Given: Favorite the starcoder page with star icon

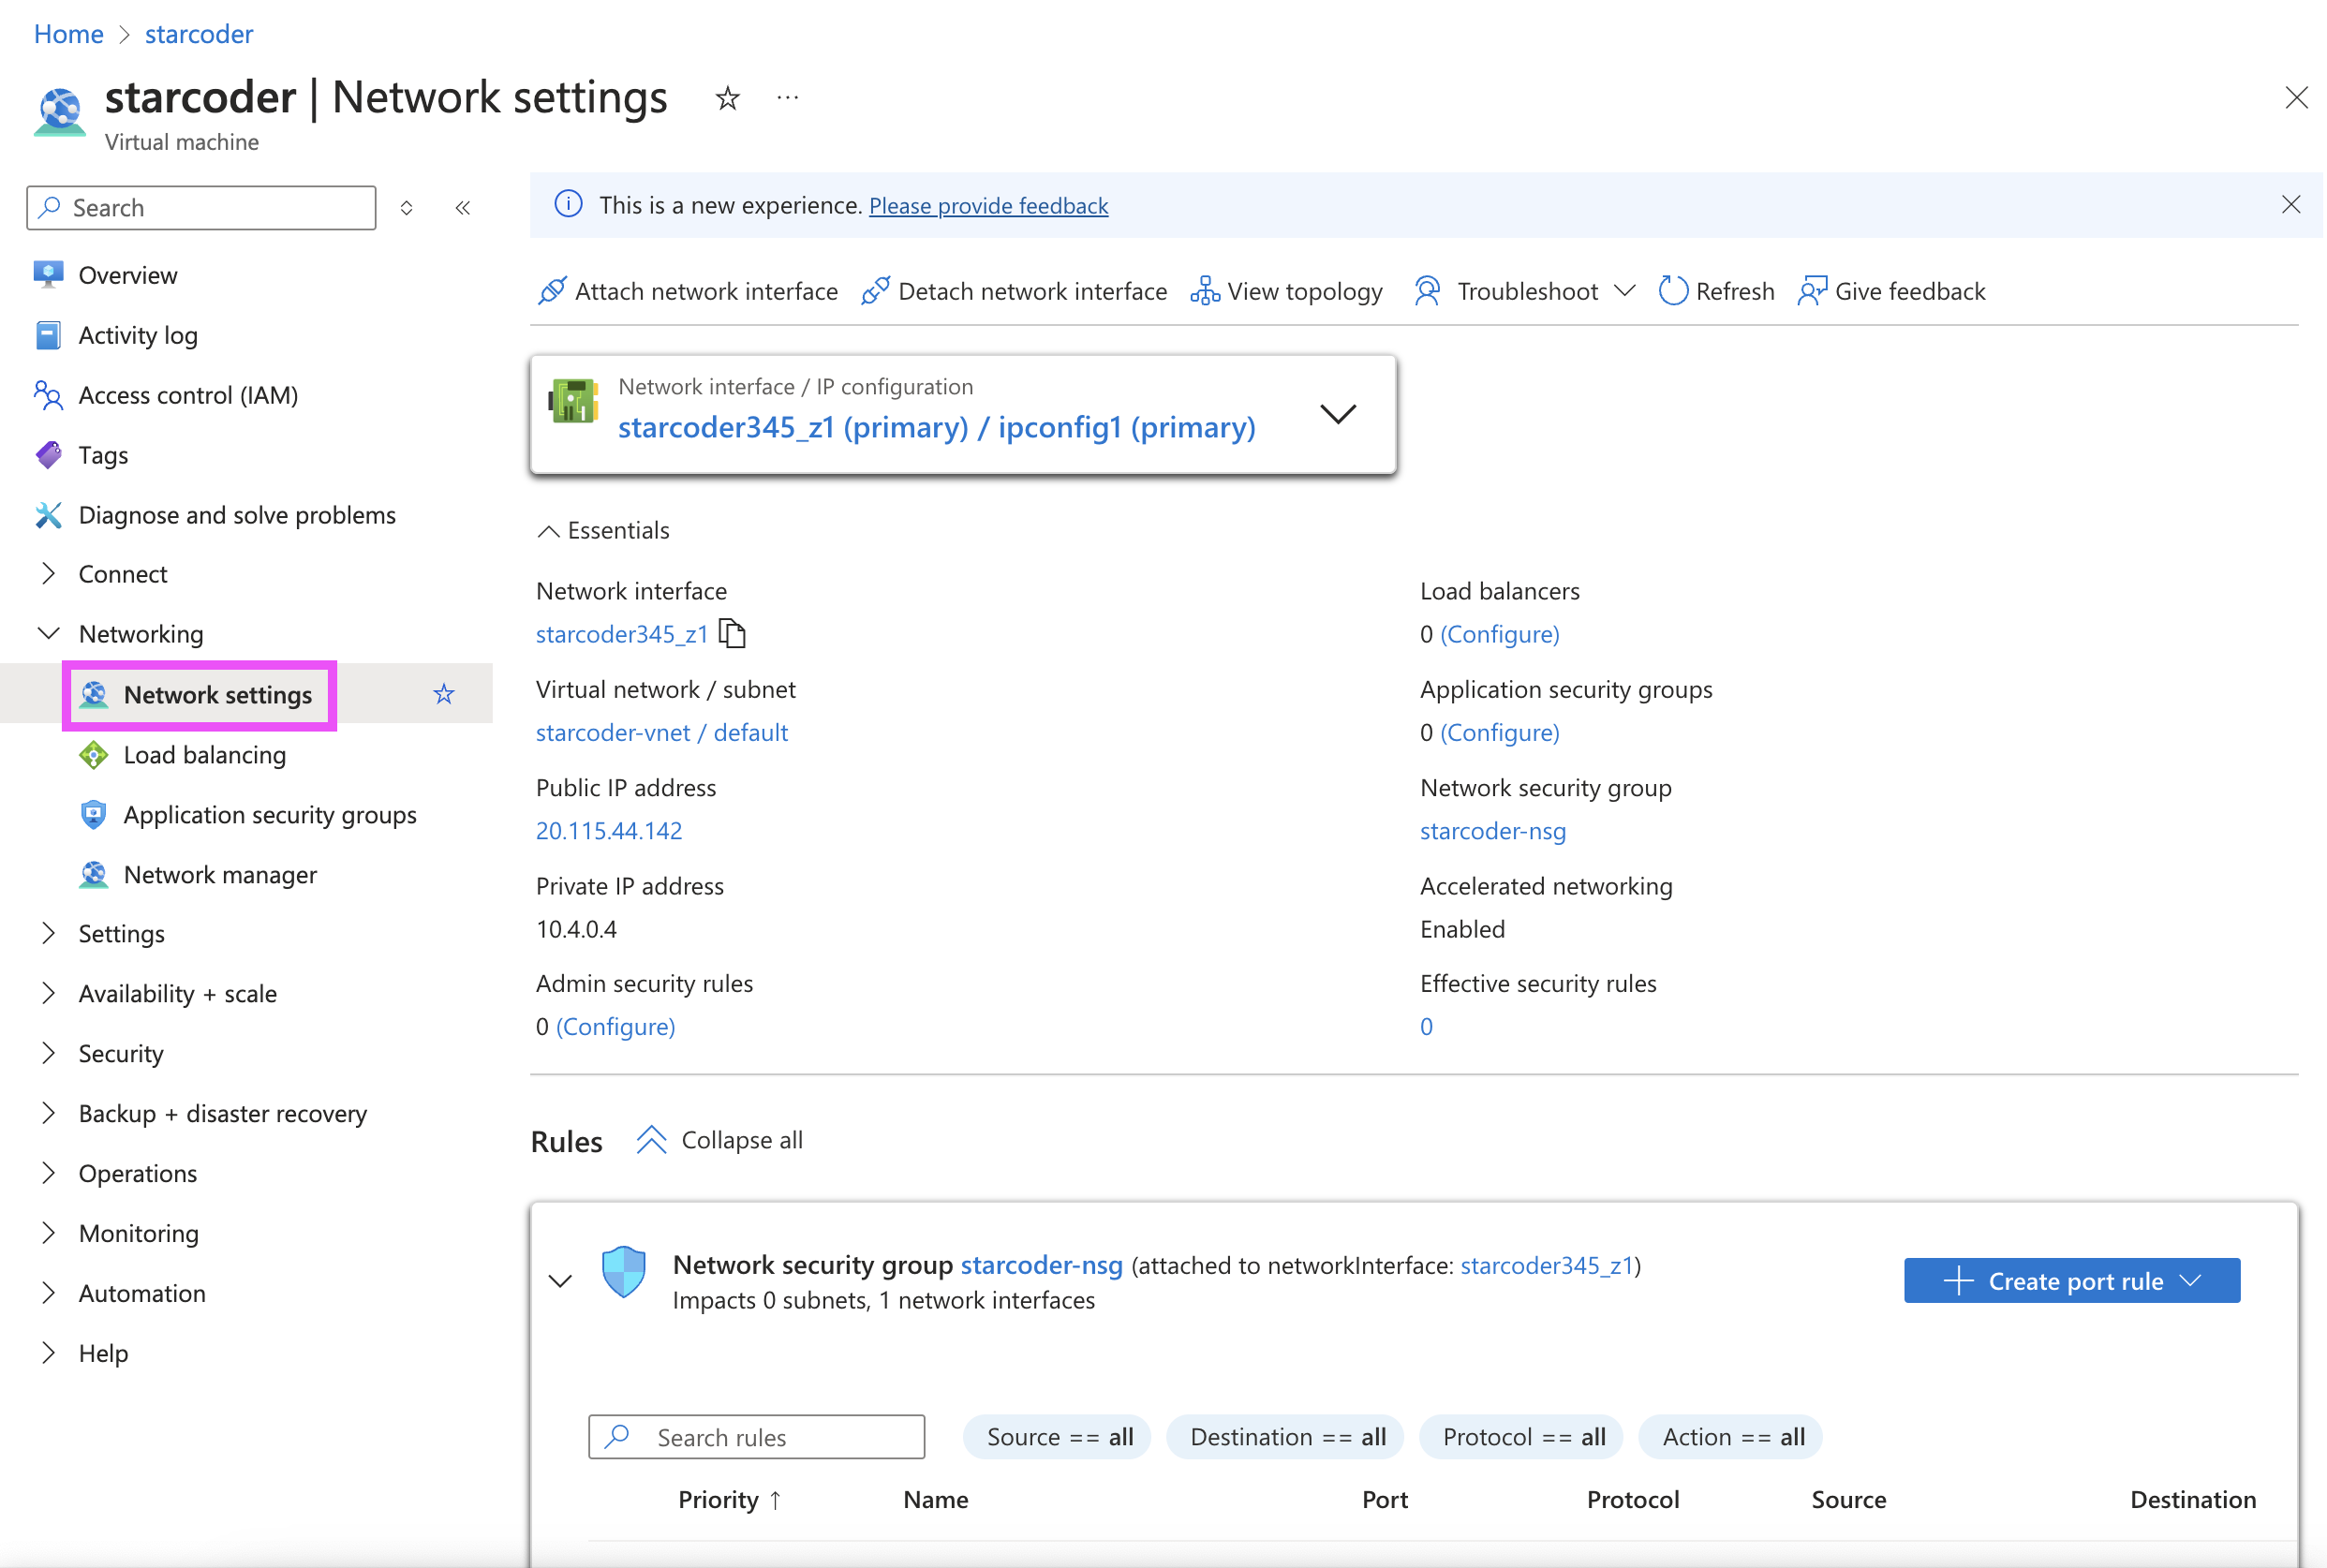Looking at the screenshot, I should point(727,98).
